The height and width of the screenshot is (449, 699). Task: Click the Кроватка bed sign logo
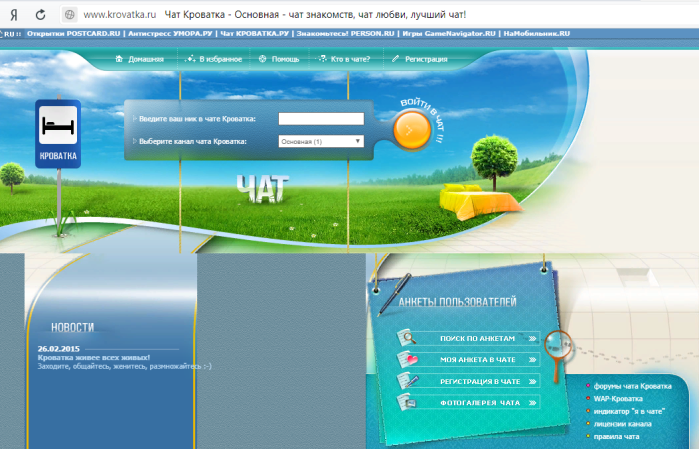tap(58, 134)
